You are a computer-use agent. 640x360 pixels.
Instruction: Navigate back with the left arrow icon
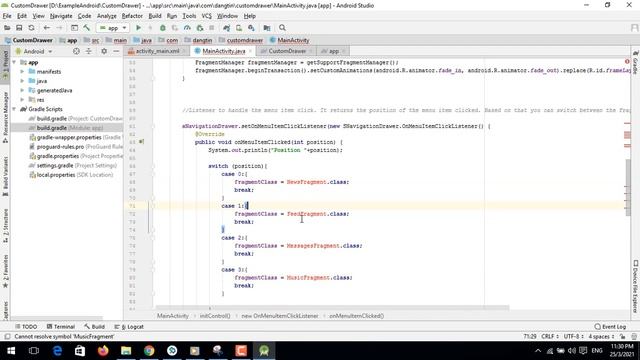point(47,28)
